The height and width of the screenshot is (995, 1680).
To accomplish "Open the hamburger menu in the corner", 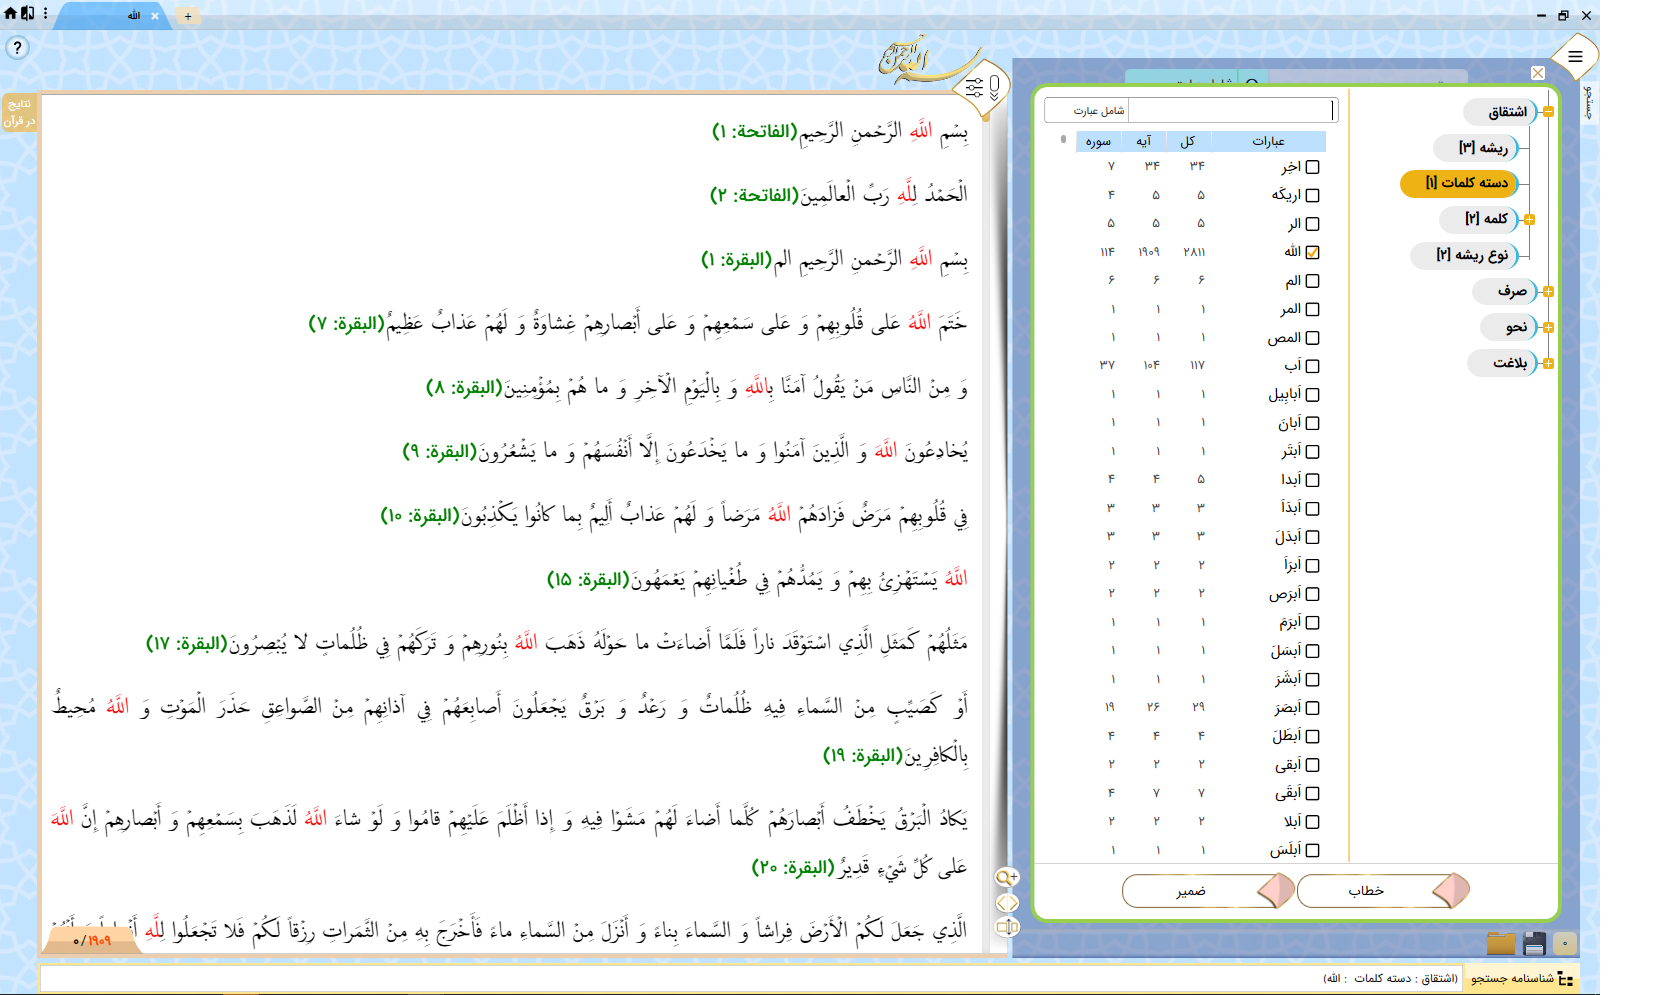I will point(1575,57).
